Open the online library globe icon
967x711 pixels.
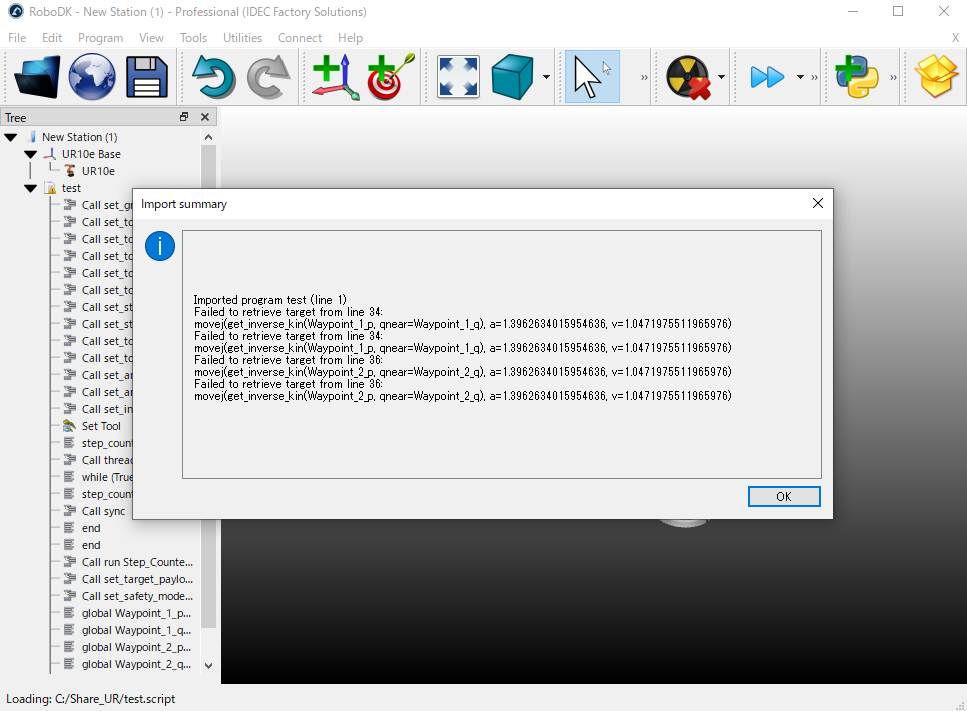coord(92,77)
